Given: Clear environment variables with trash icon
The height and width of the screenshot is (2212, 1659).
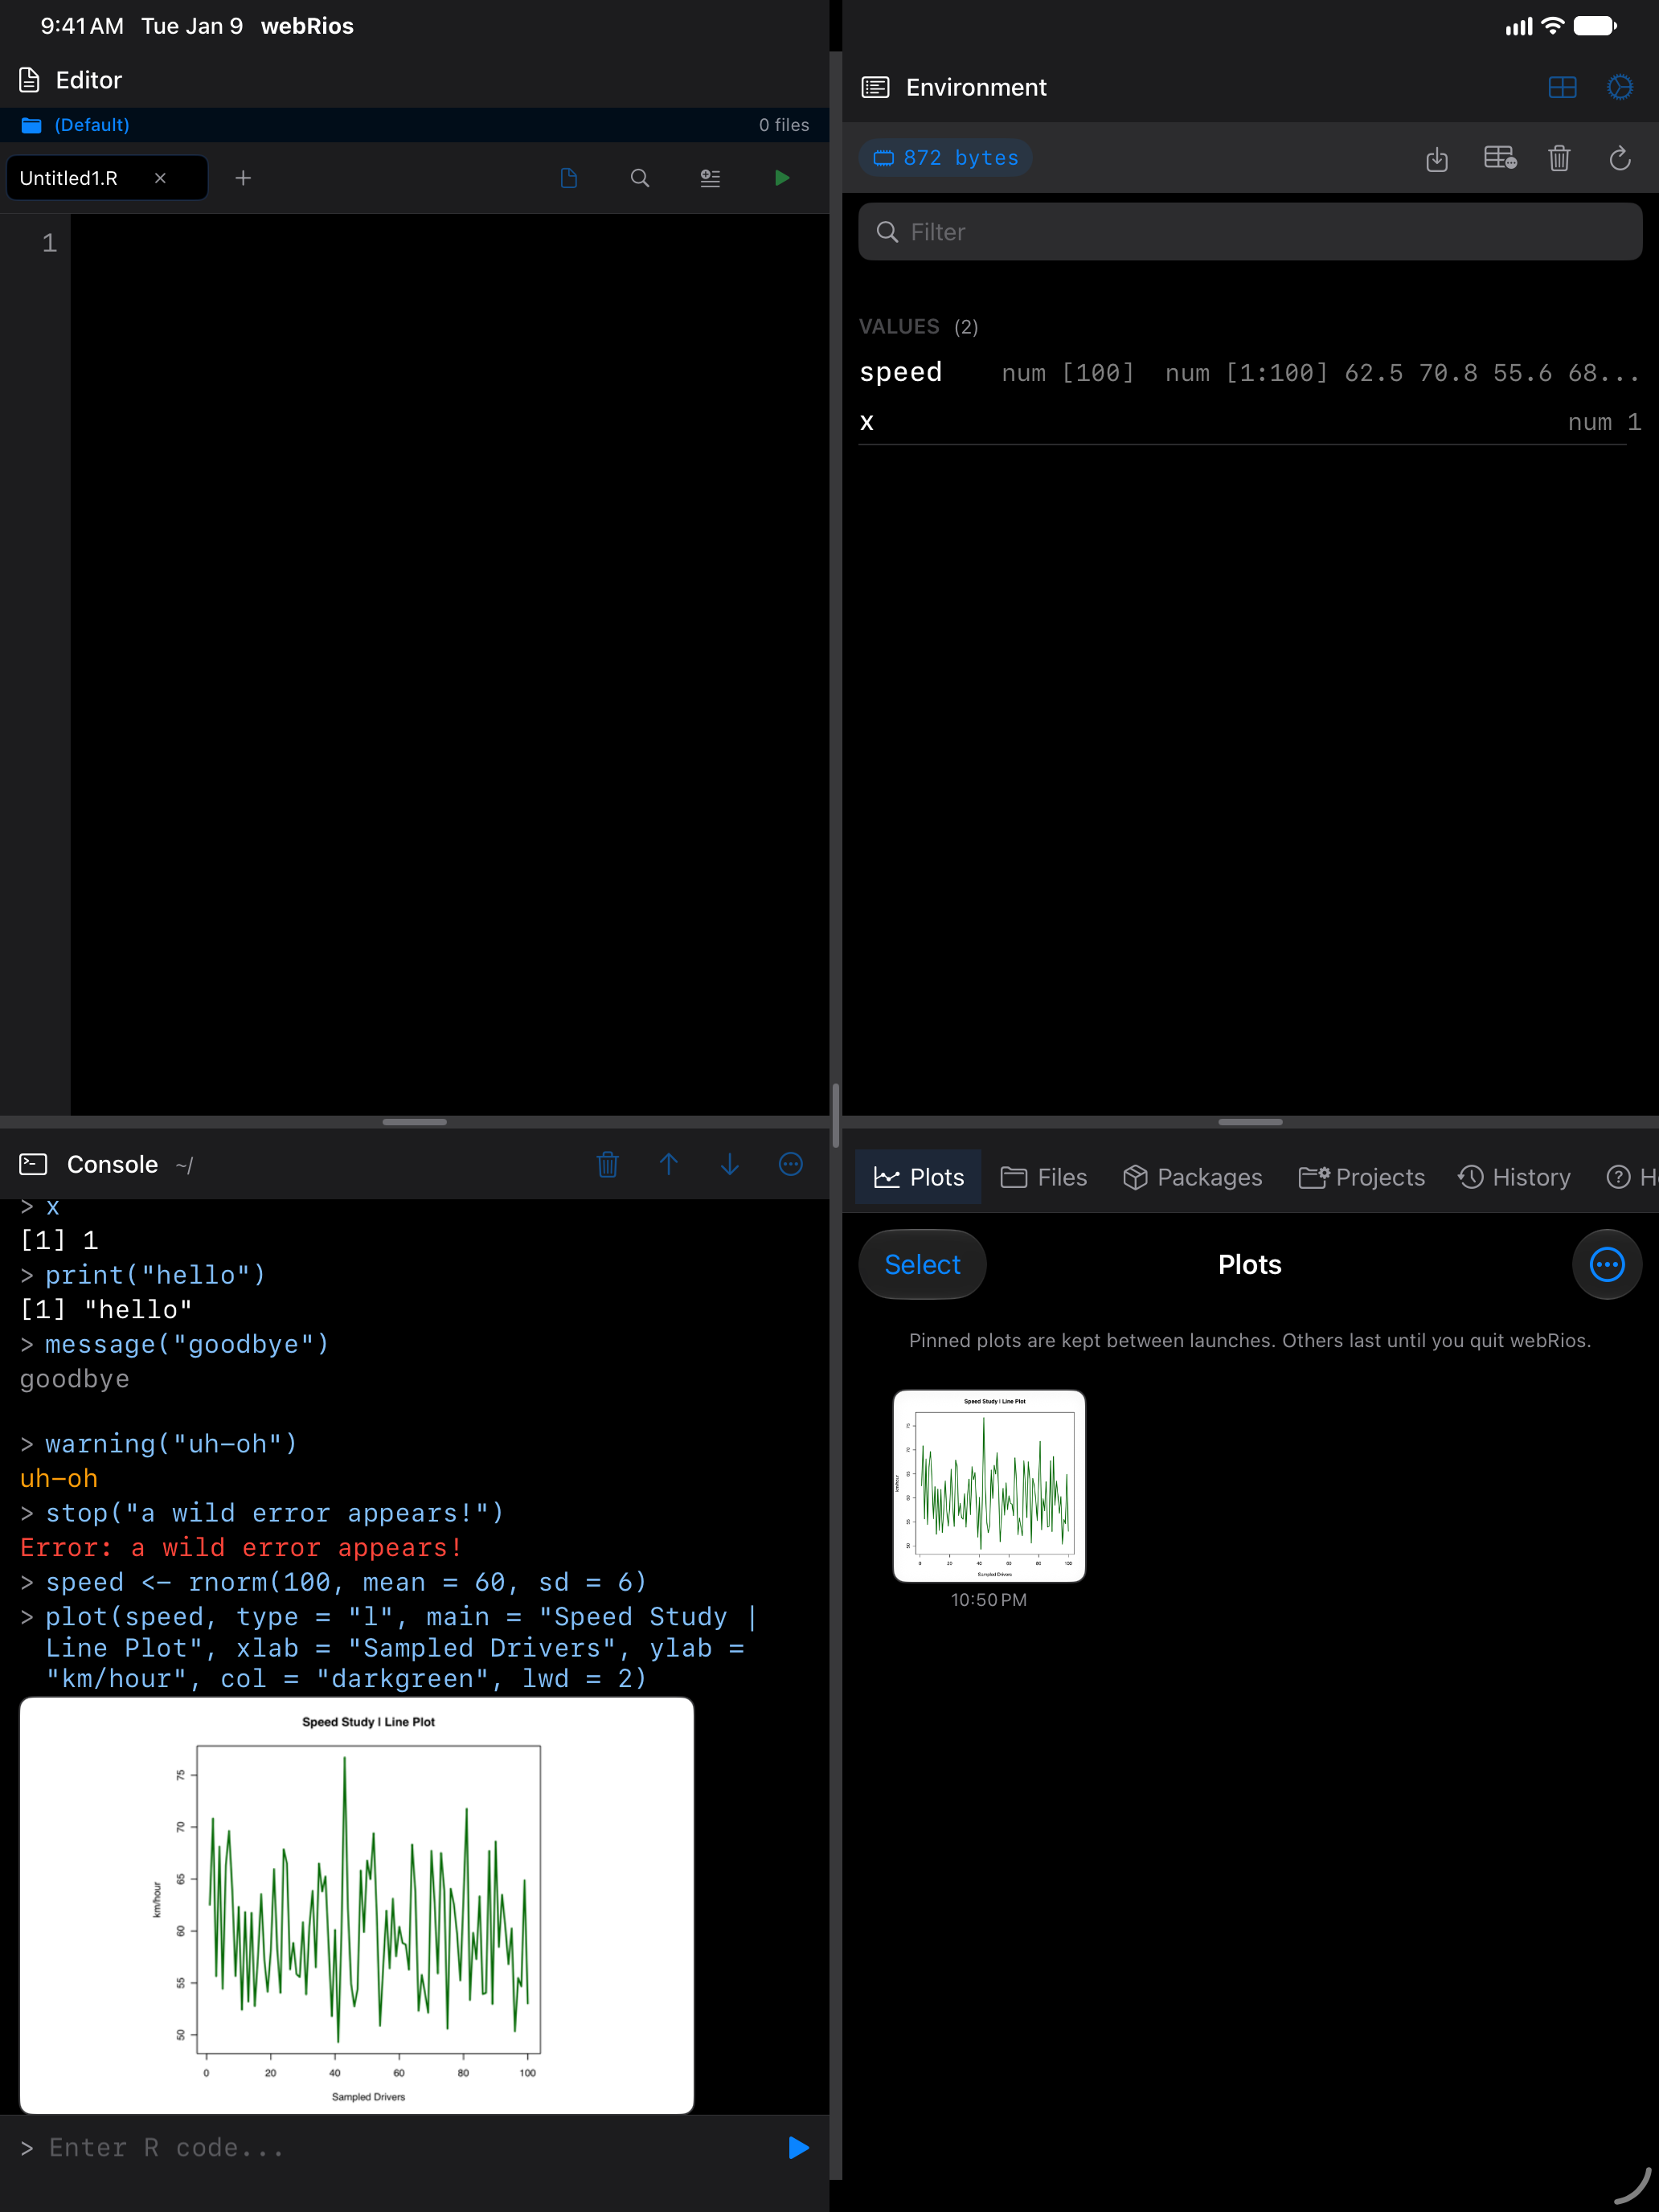Looking at the screenshot, I should (x=1559, y=158).
